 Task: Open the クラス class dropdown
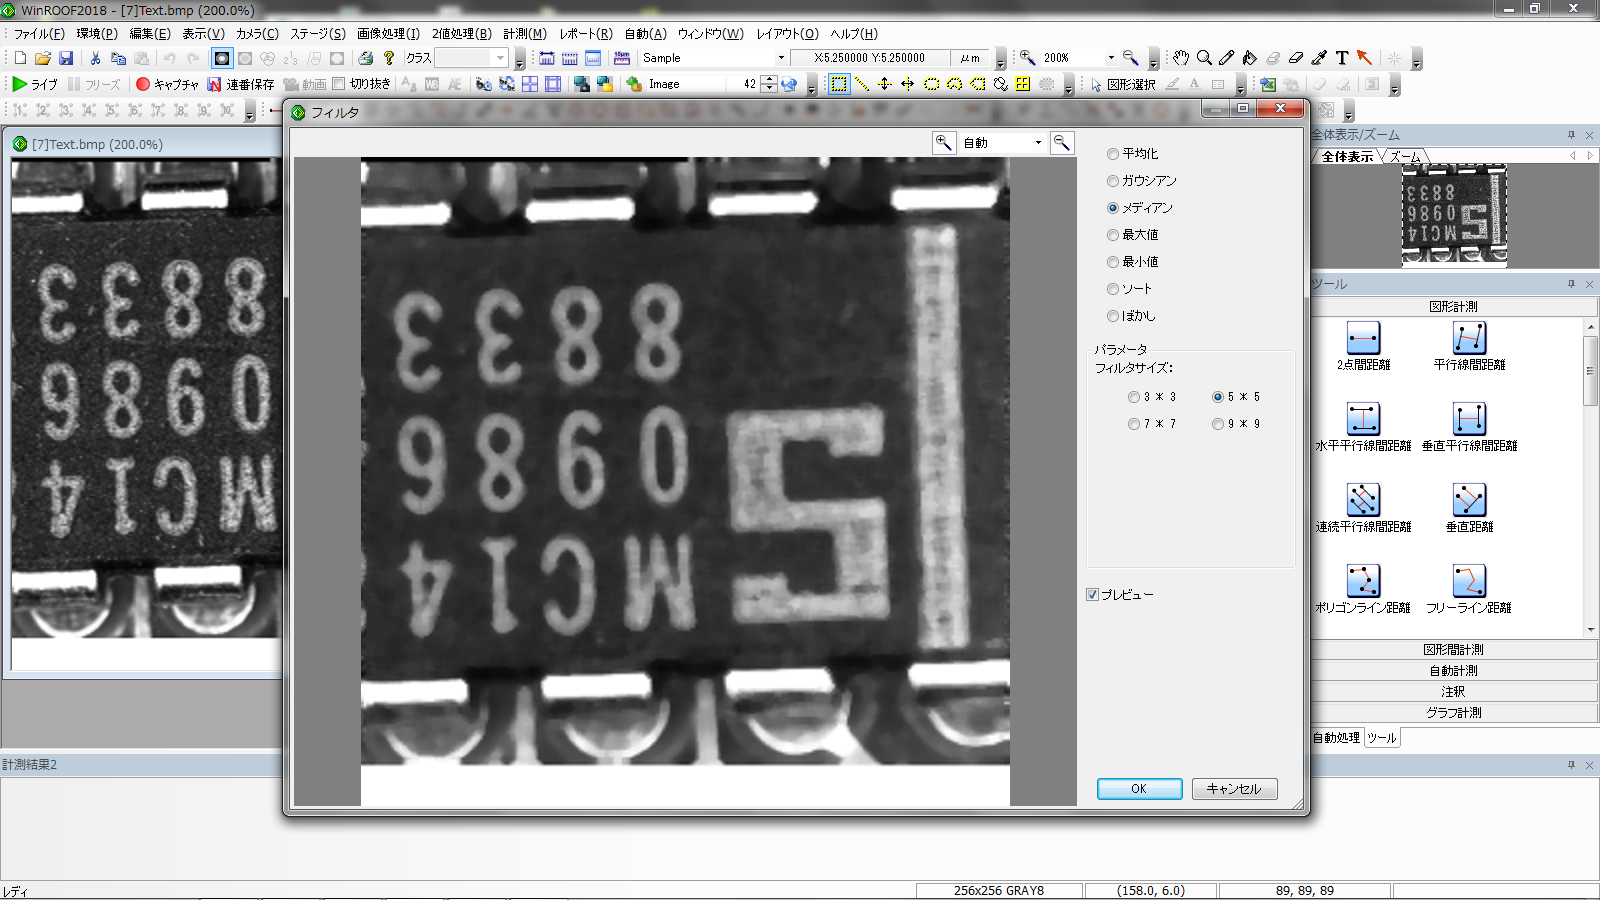click(501, 58)
